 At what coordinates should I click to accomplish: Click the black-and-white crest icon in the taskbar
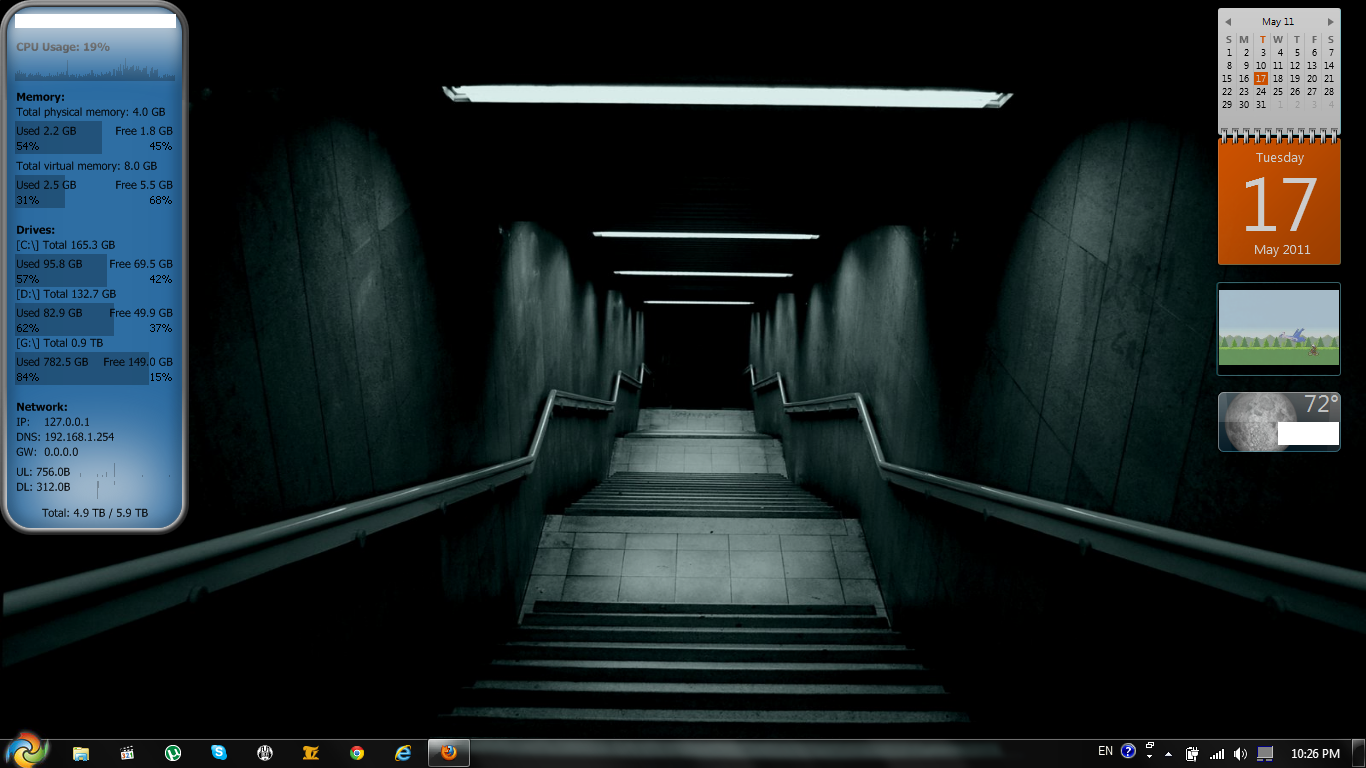point(265,753)
